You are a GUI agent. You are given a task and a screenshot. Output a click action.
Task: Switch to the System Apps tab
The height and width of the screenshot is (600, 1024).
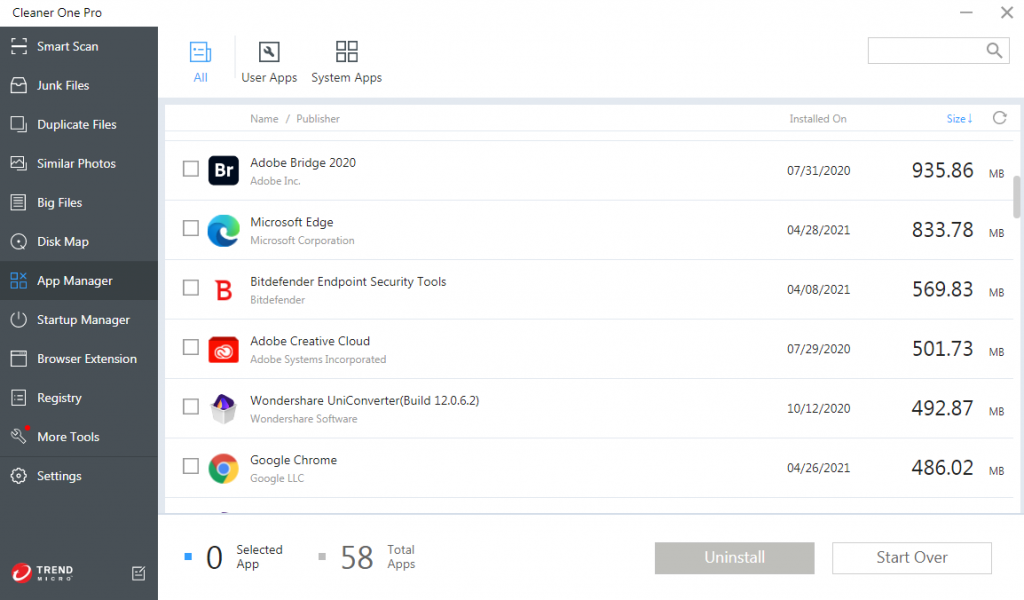pyautogui.click(x=347, y=62)
